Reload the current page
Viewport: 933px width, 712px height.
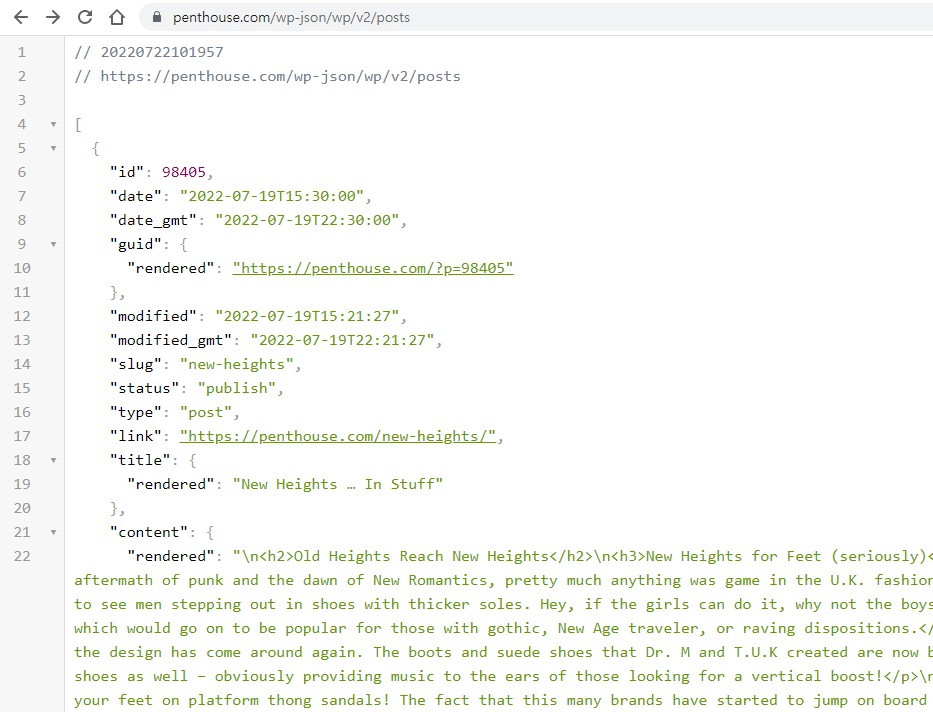[85, 17]
